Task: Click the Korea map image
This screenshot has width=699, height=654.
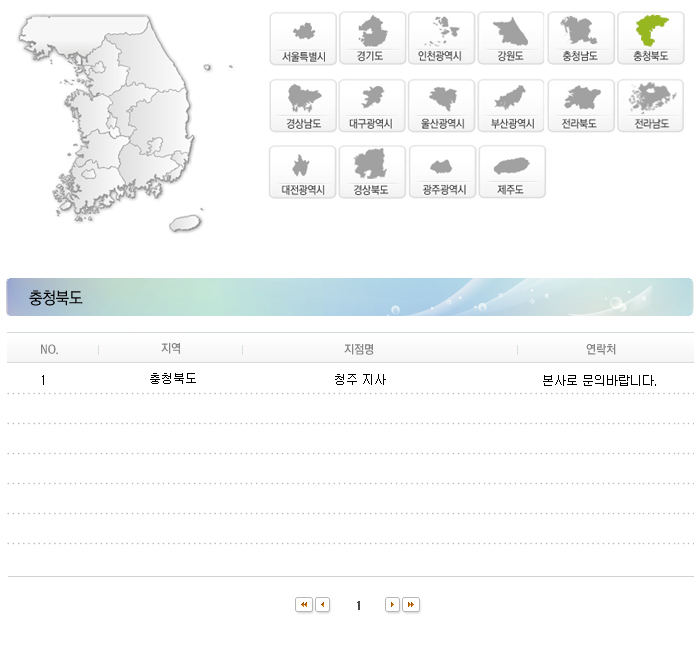Action: click(126, 123)
